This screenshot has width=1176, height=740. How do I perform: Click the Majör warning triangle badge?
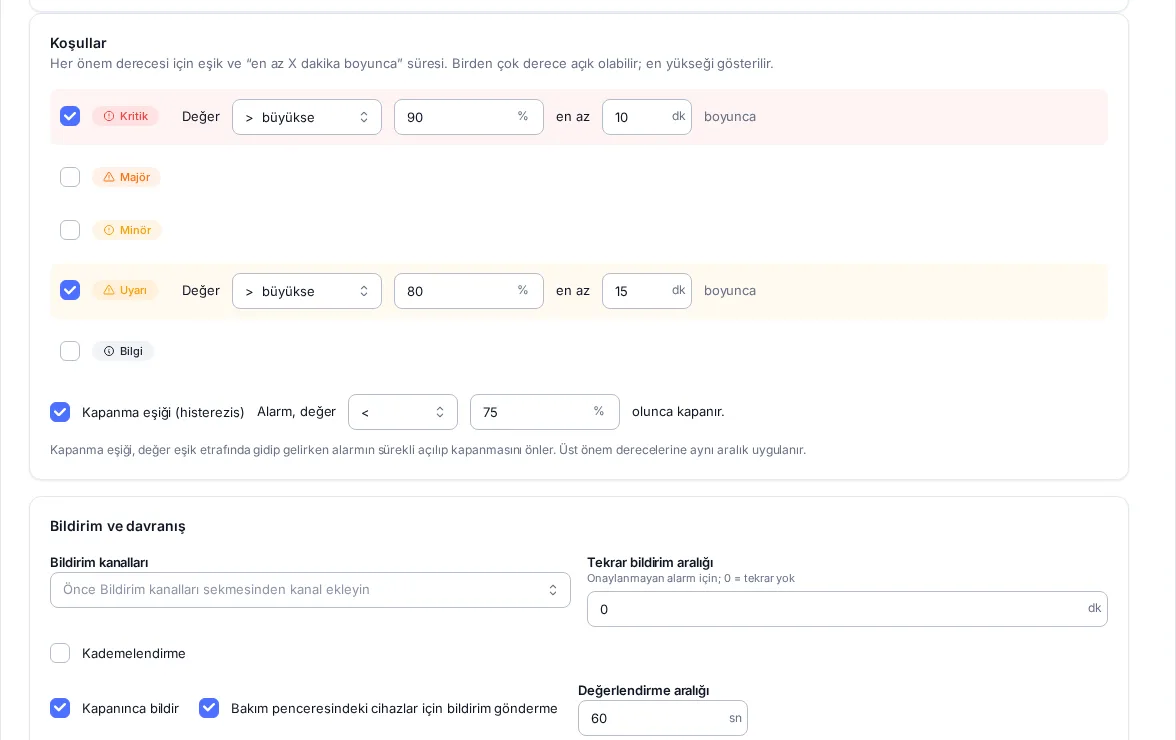coord(109,177)
